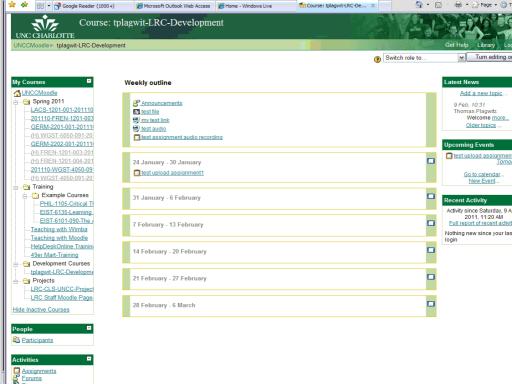Click the Announcements forum icon

[136, 103]
